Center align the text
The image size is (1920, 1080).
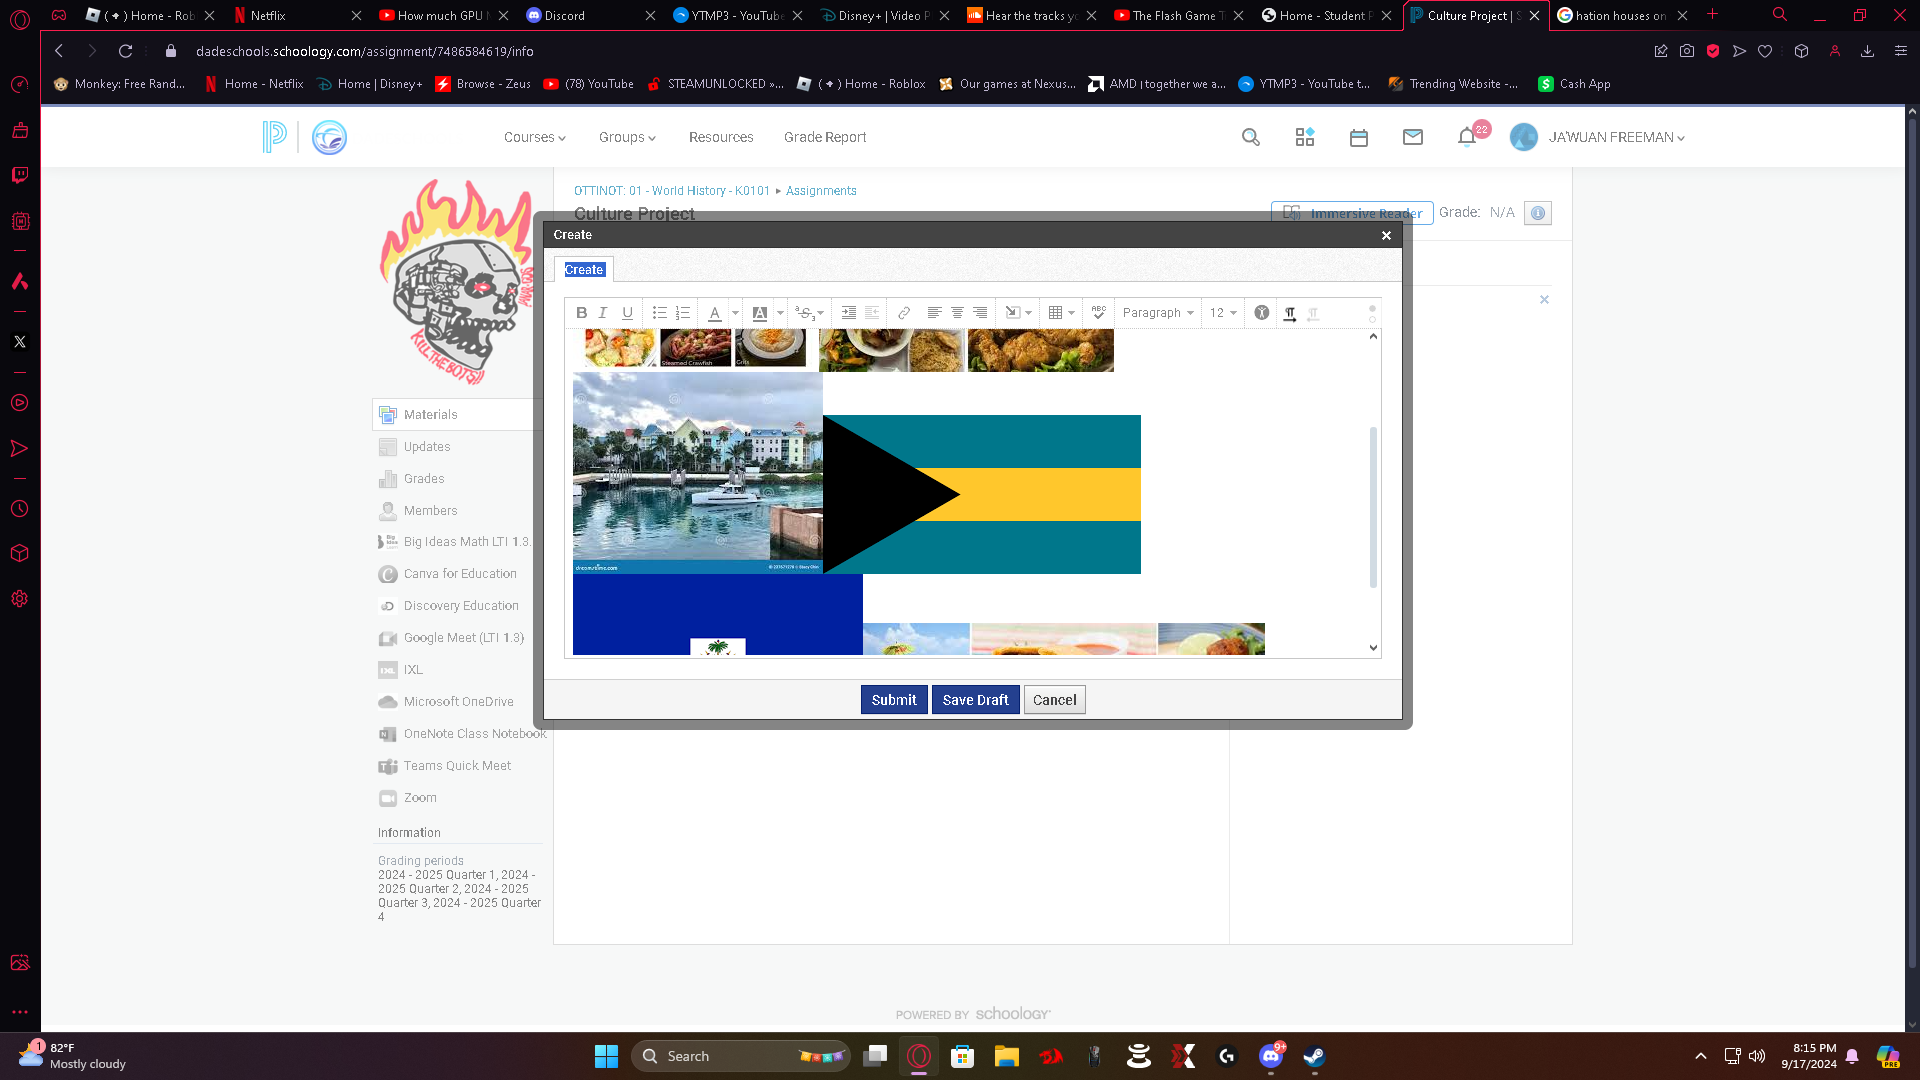(957, 313)
